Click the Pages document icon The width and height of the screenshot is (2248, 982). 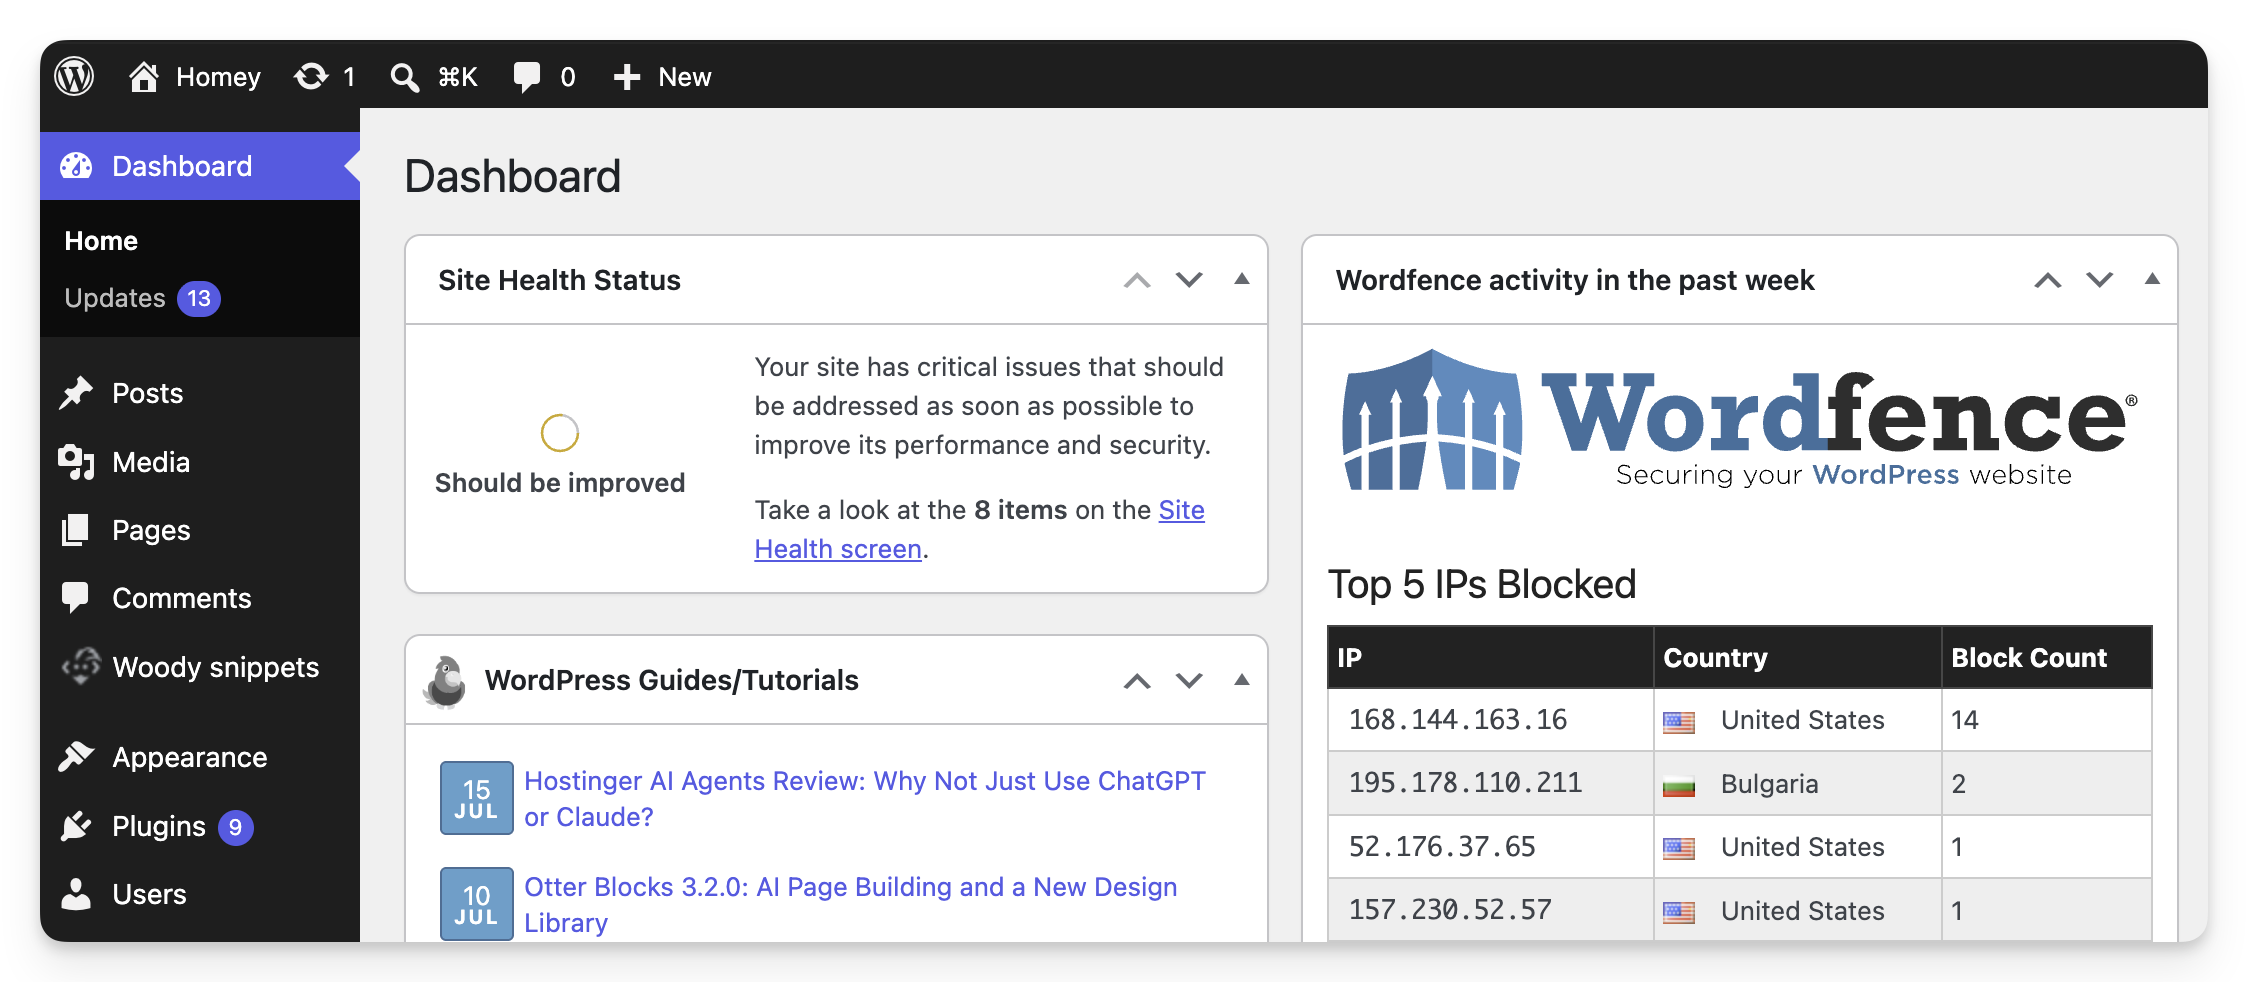[x=76, y=530]
